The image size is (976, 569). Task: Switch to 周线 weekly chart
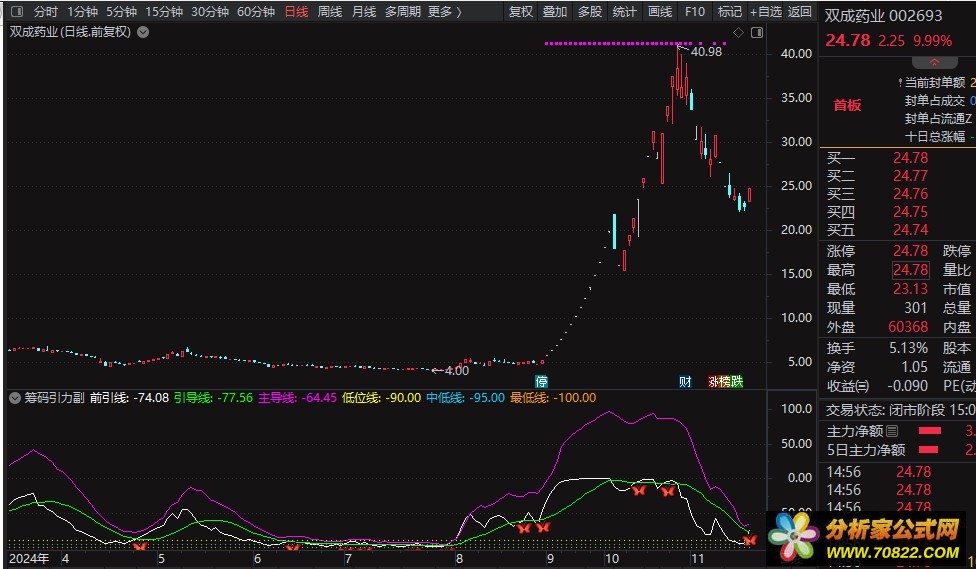[x=329, y=11]
